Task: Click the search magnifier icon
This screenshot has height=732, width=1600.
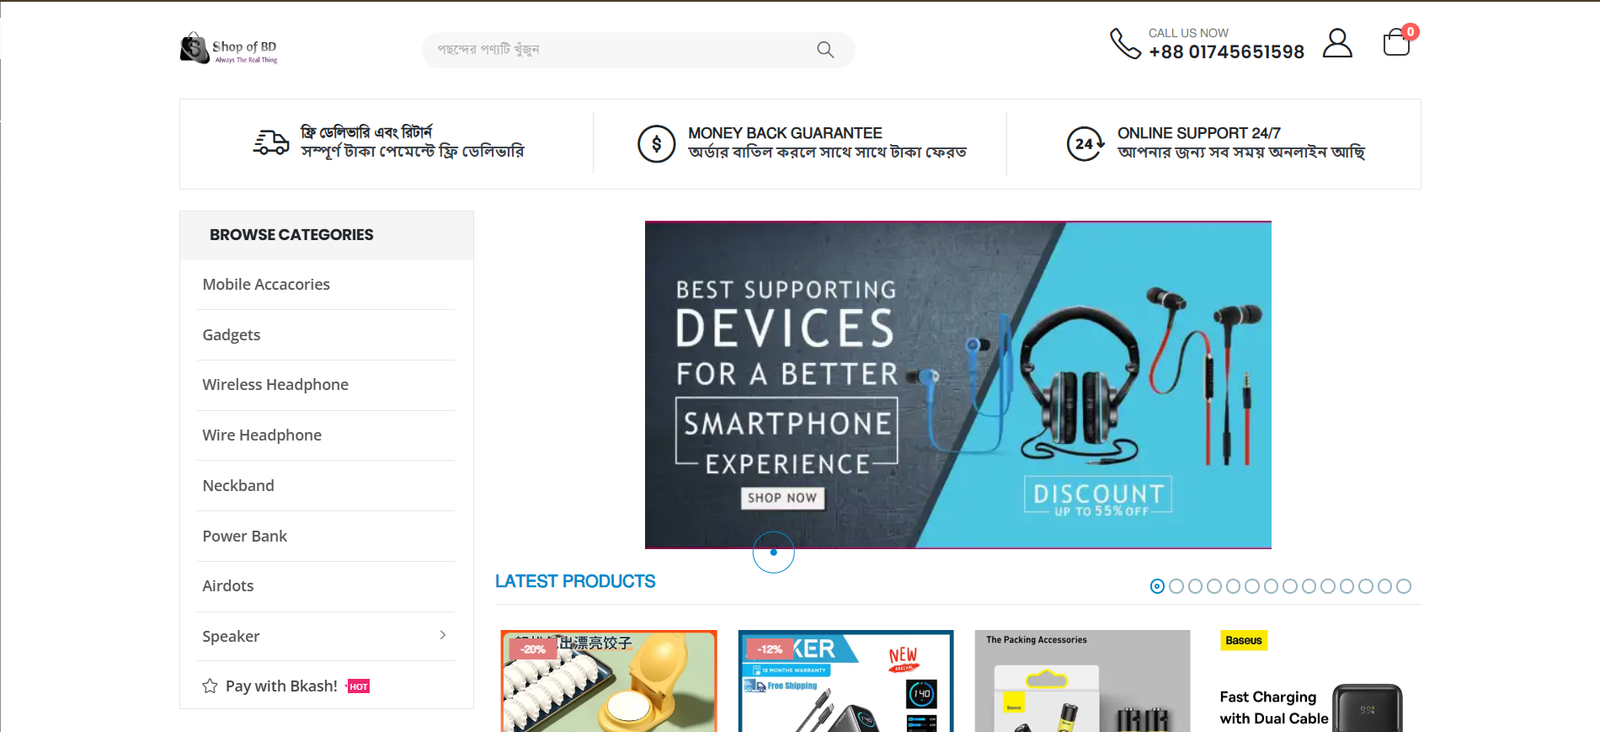Action: pos(825,50)
